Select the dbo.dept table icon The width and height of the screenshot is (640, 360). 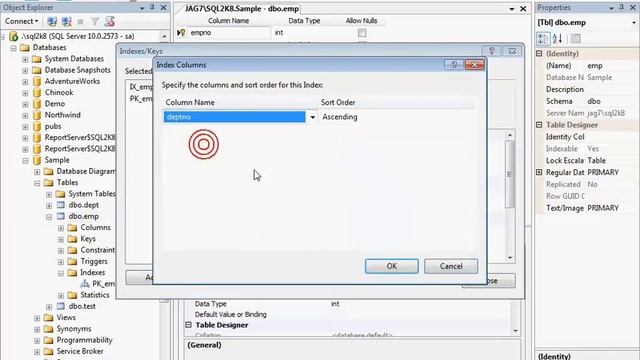(x=61, y=205)
